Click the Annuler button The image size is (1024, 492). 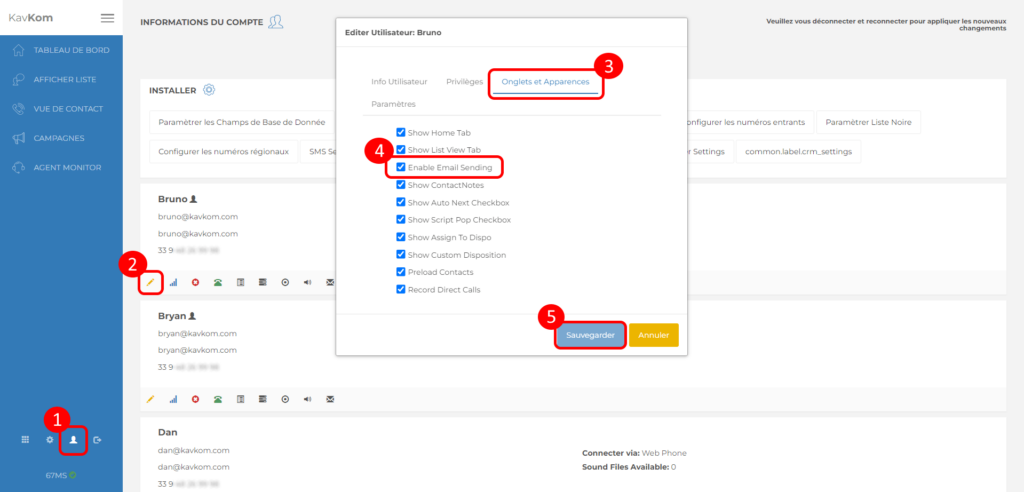653,335
